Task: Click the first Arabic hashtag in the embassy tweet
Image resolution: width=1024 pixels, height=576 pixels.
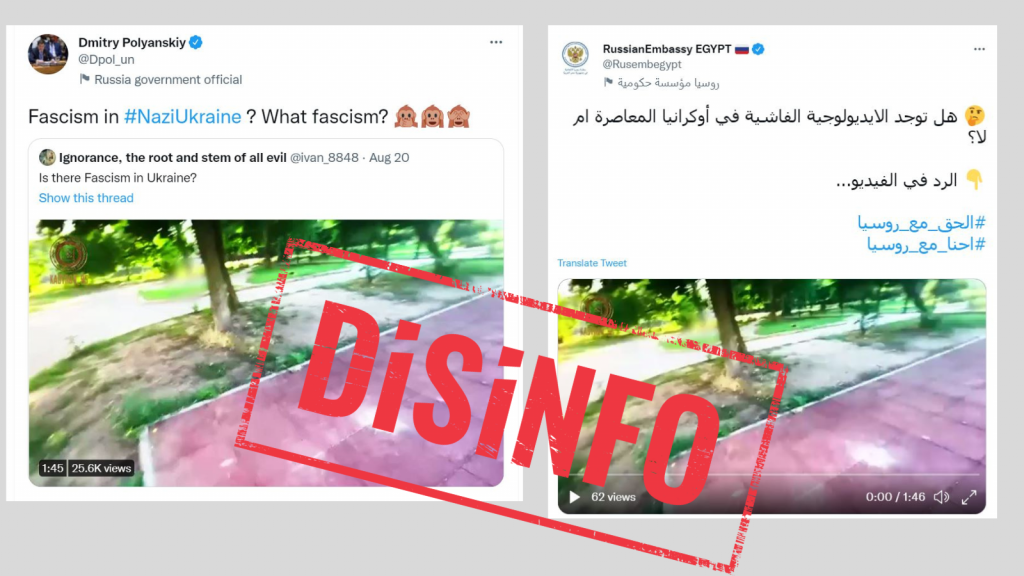Action: (921, 223)
